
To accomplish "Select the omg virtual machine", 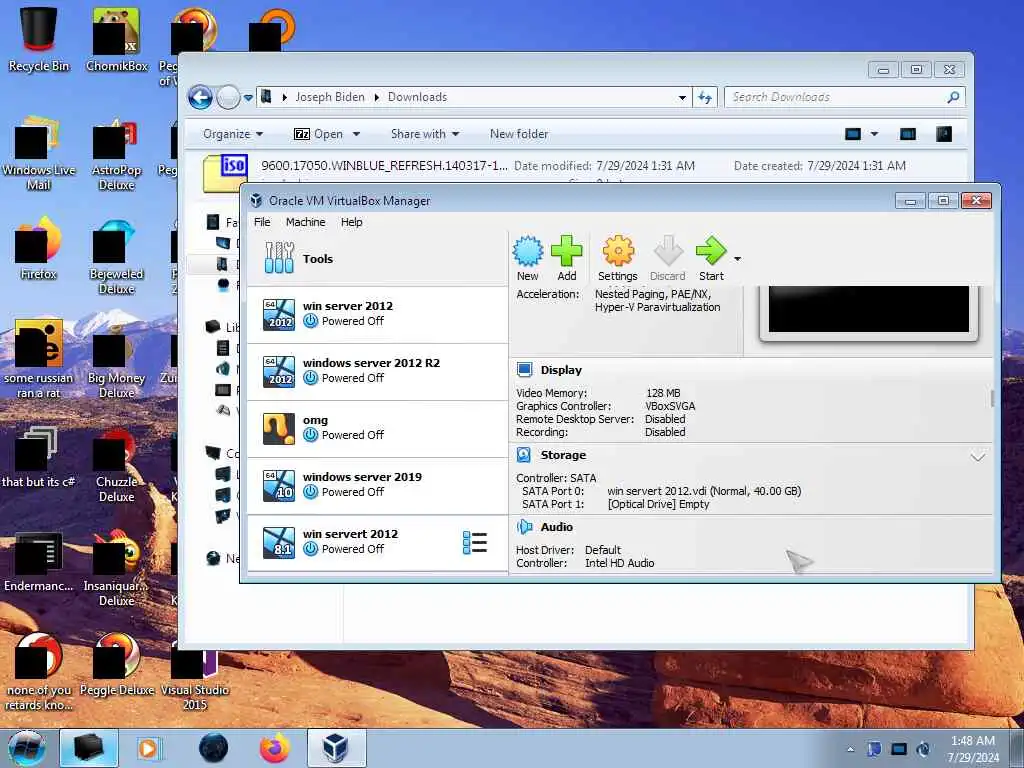I will point(377,428).
